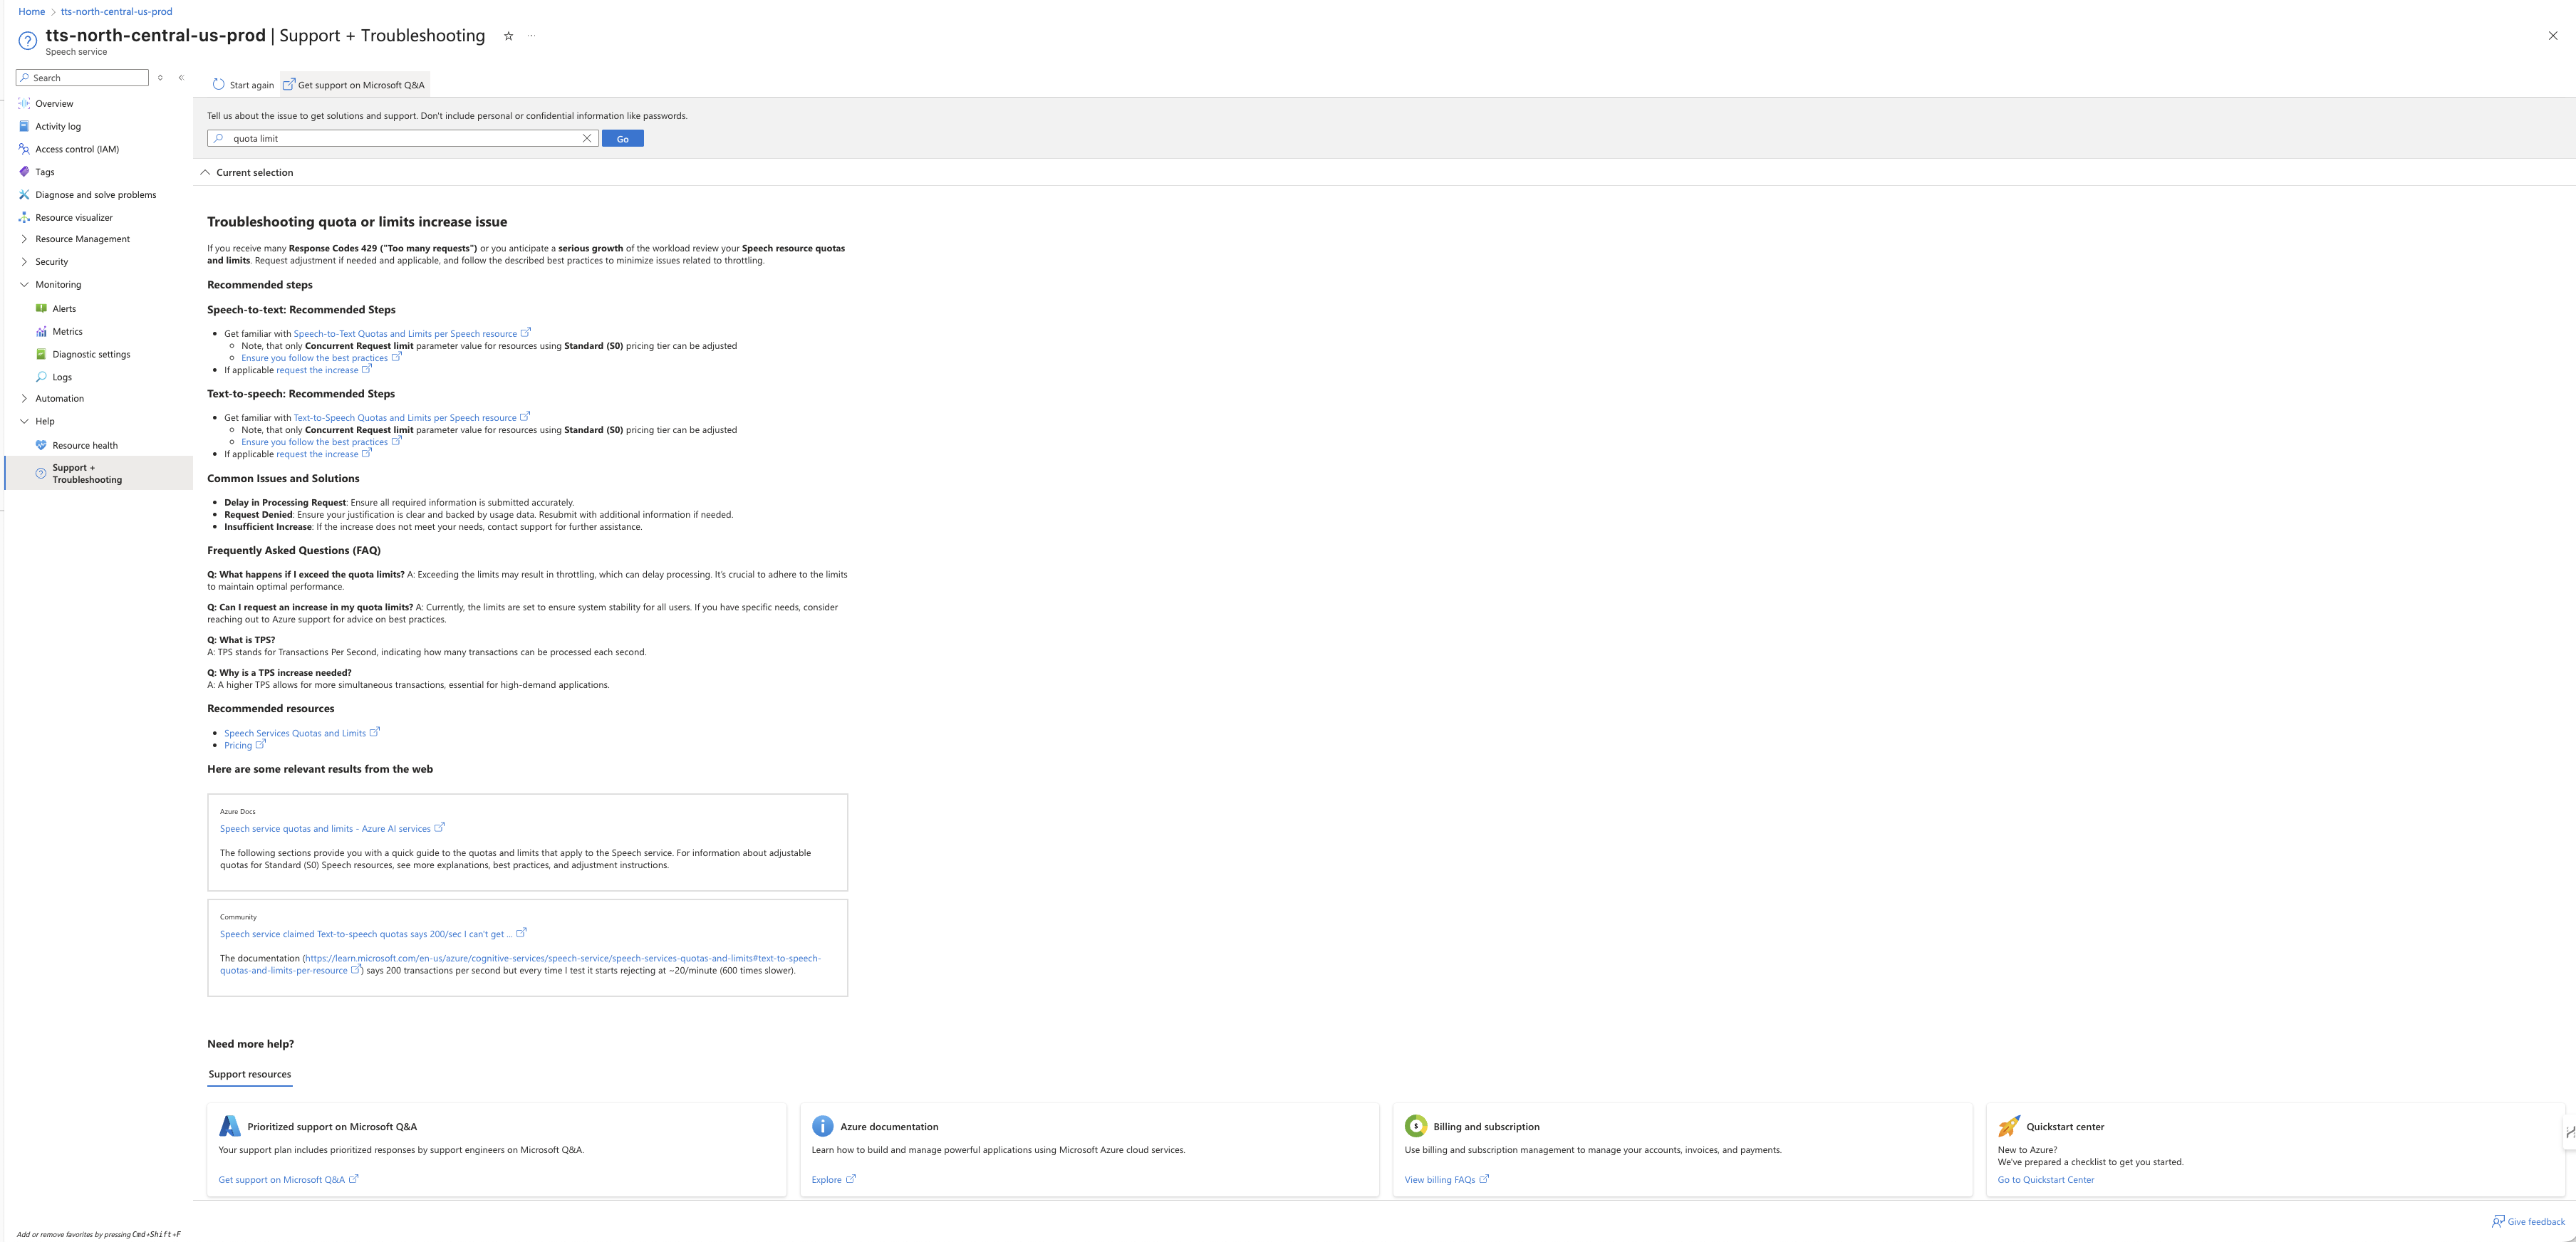Click the Billing and subscription icon
Image resolution: width=2576 pixels, height=1242 pixels.
(1415, 1126)
